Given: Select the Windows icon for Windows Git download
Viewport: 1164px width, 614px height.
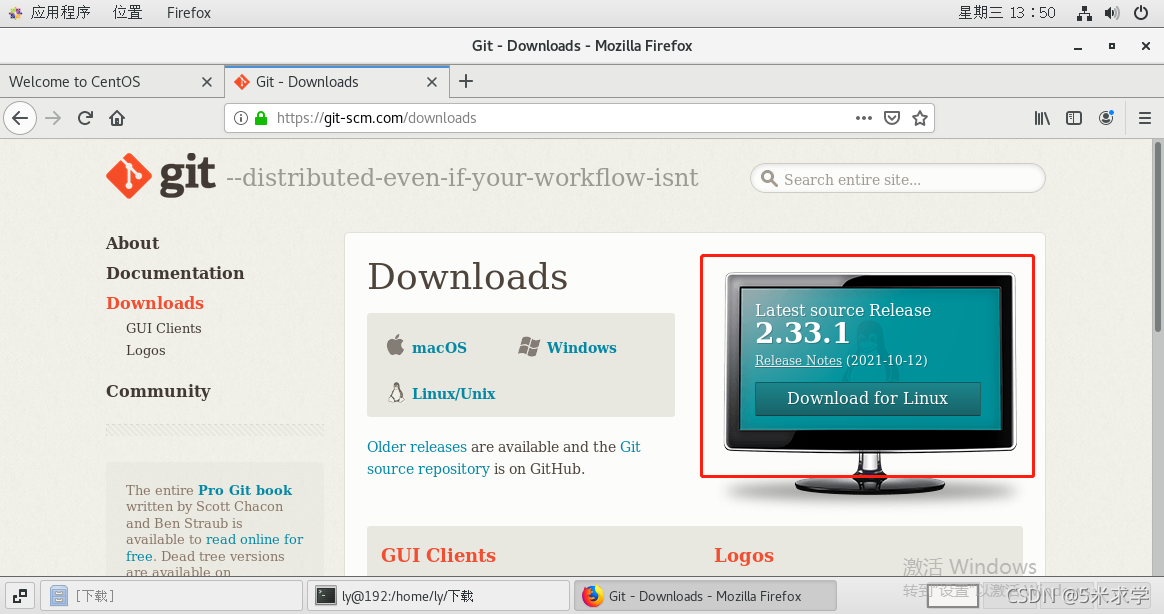Looking at the screenshot, I should point(527,346).
